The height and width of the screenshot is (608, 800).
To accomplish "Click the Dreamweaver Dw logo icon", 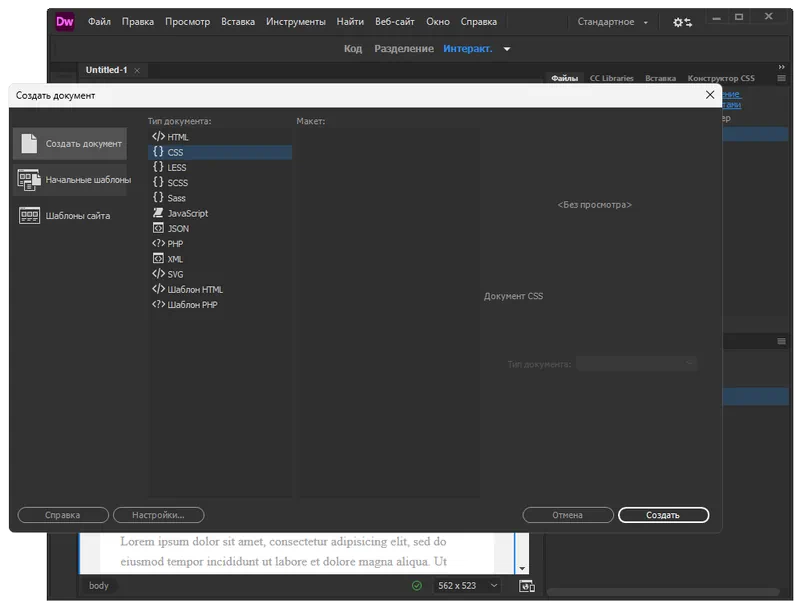I will click(x=65, y=21).
